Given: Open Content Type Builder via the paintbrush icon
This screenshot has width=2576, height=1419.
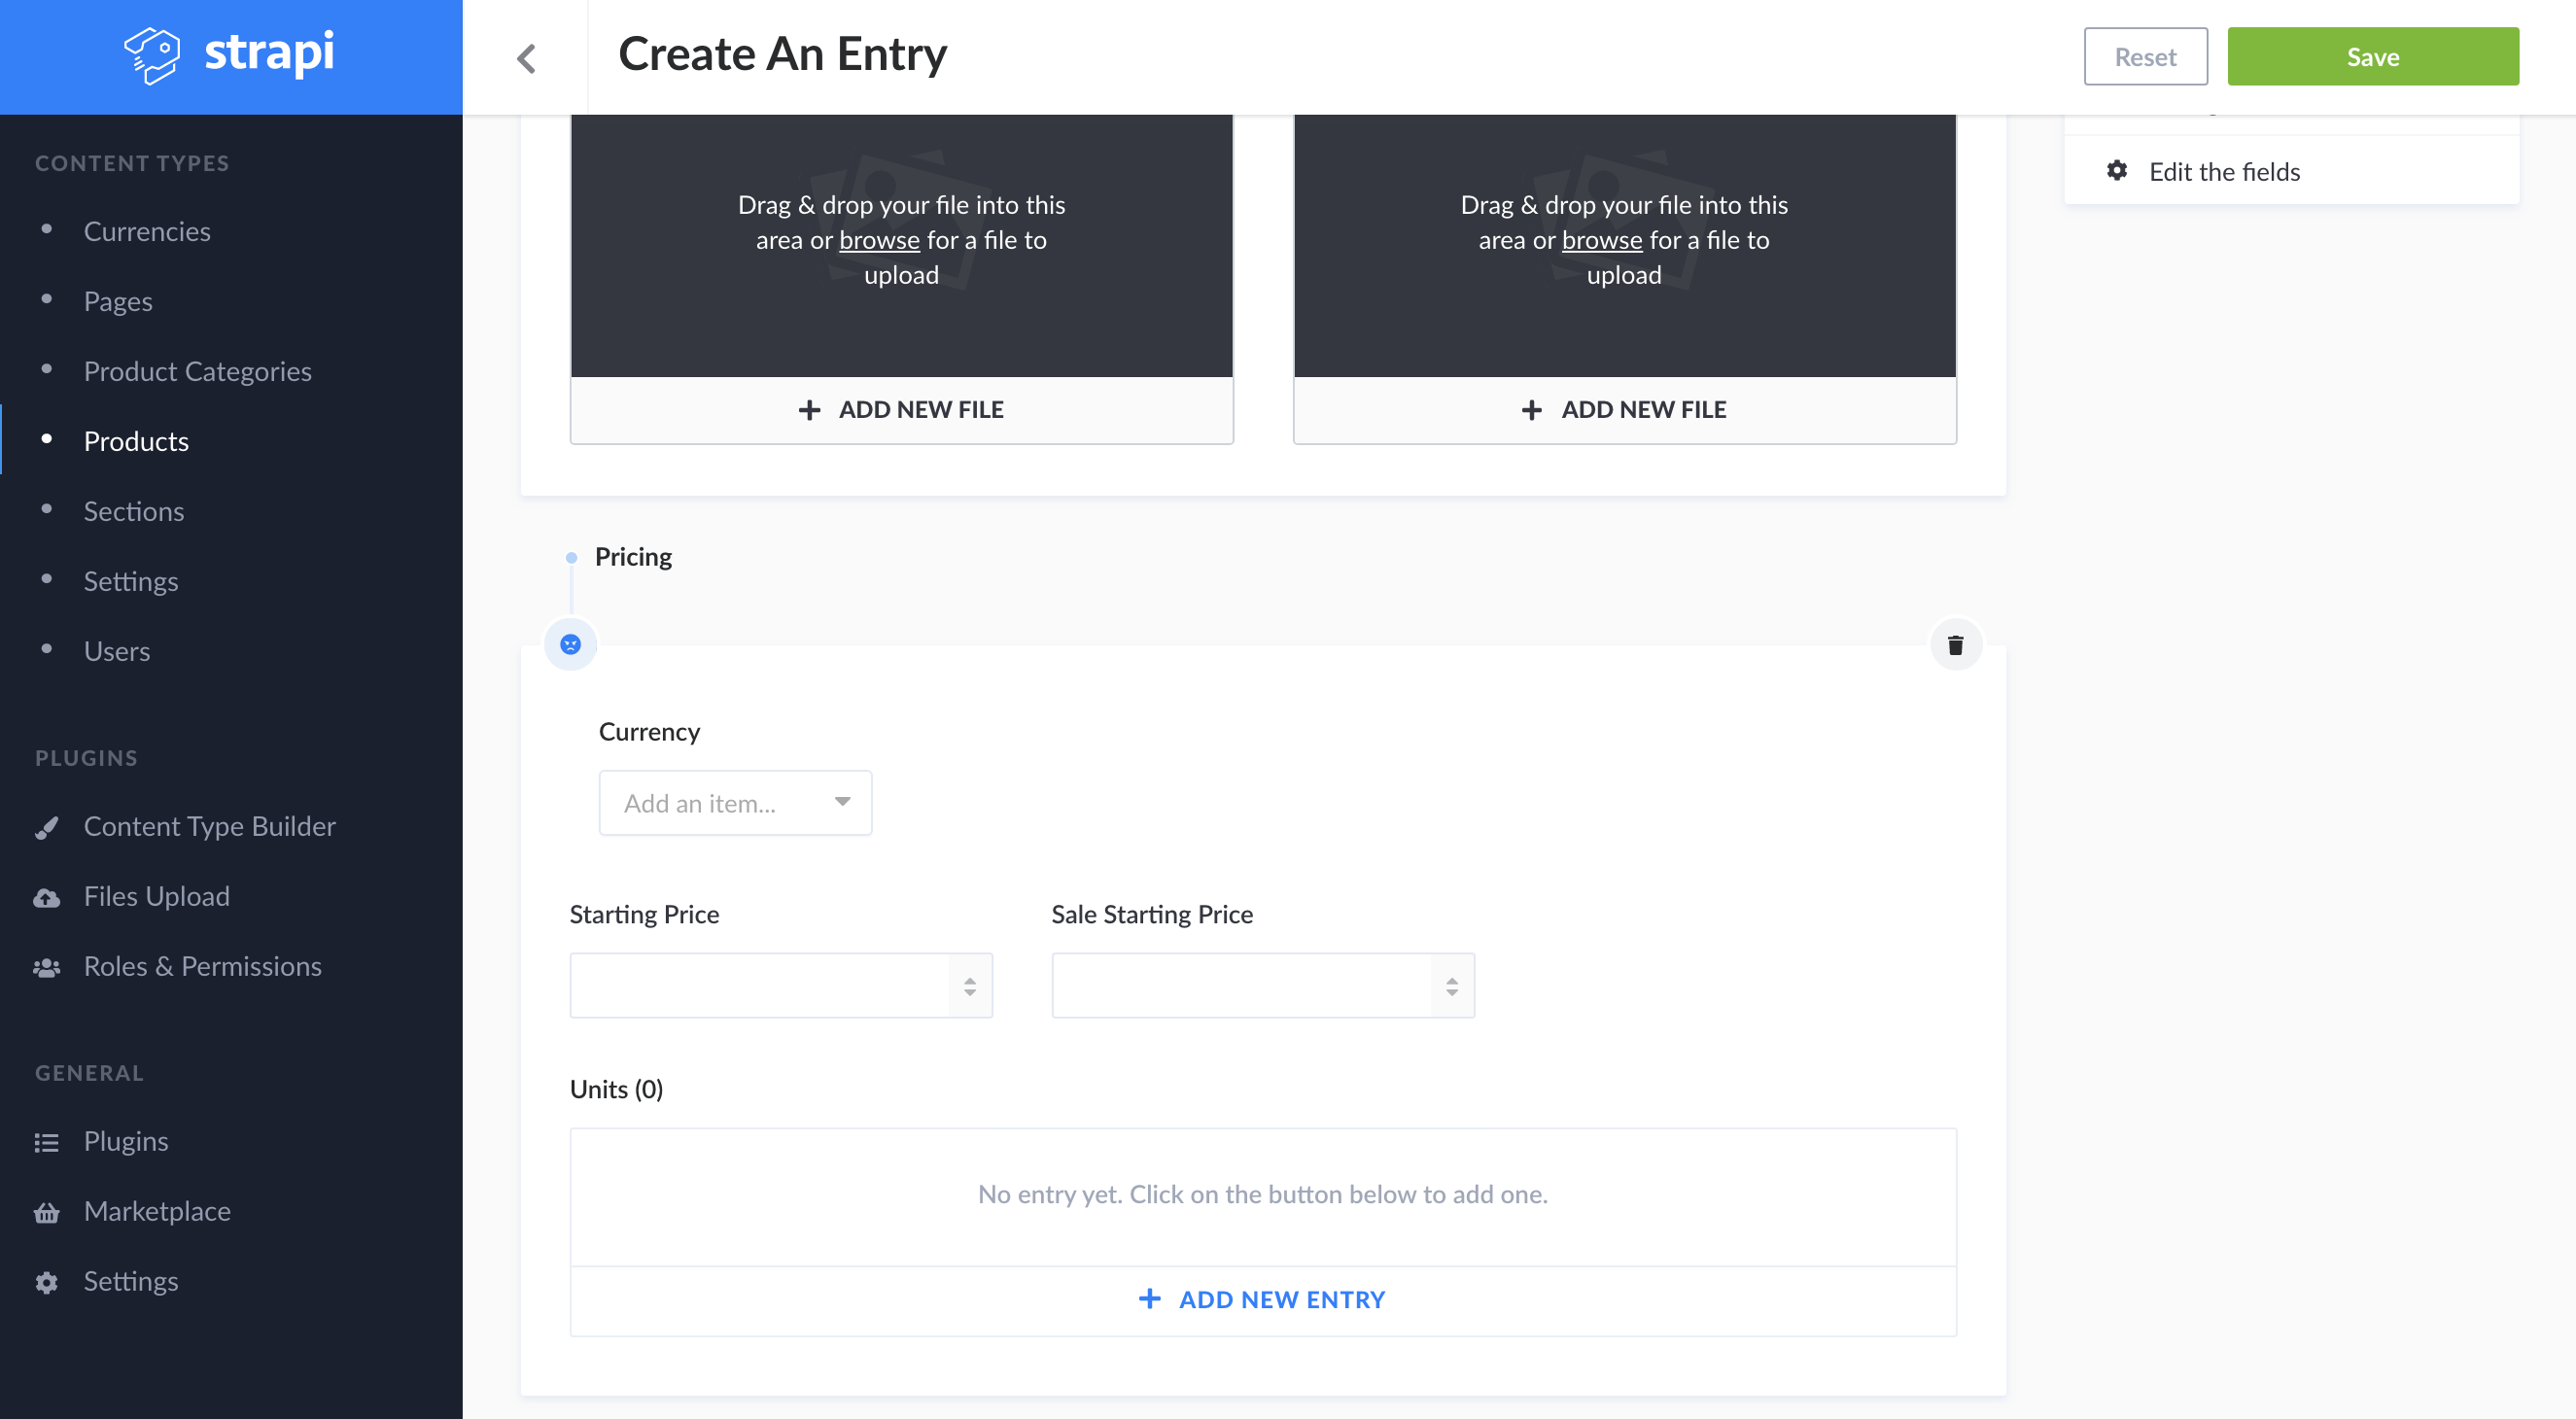Looking at the screenshot, I should [48, 827].
